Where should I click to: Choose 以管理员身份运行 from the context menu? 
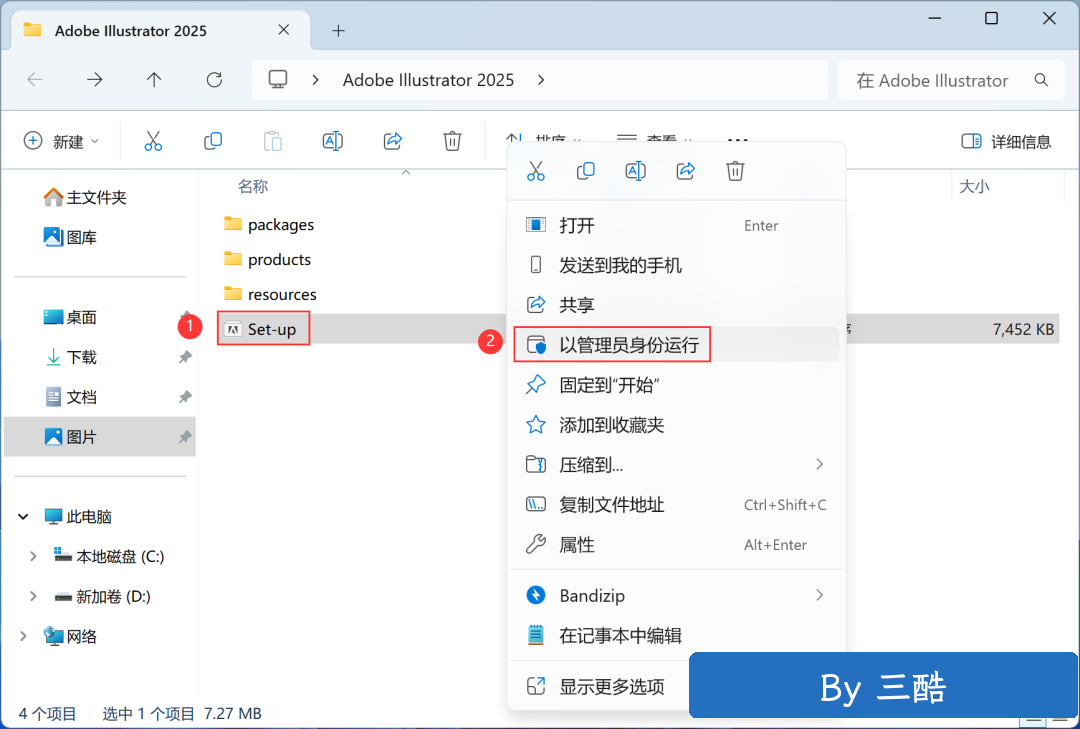676,345
